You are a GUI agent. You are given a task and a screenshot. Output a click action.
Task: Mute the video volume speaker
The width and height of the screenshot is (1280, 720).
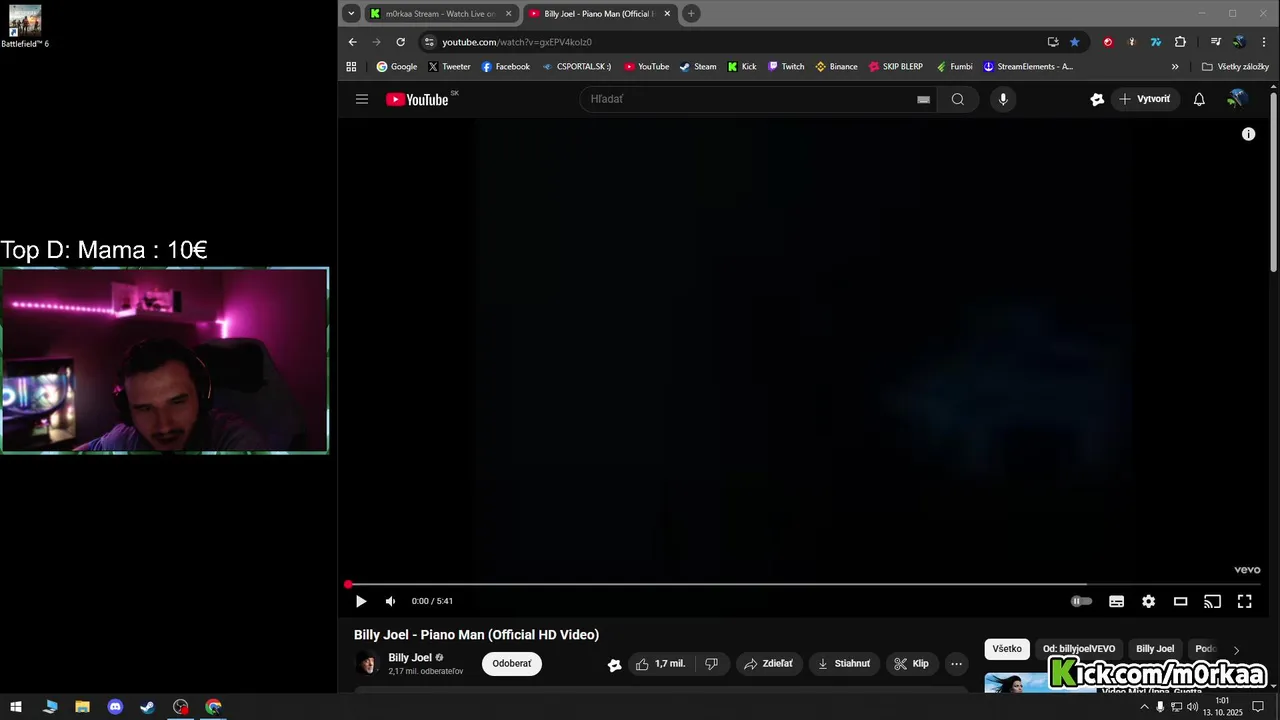click(391, 601)
